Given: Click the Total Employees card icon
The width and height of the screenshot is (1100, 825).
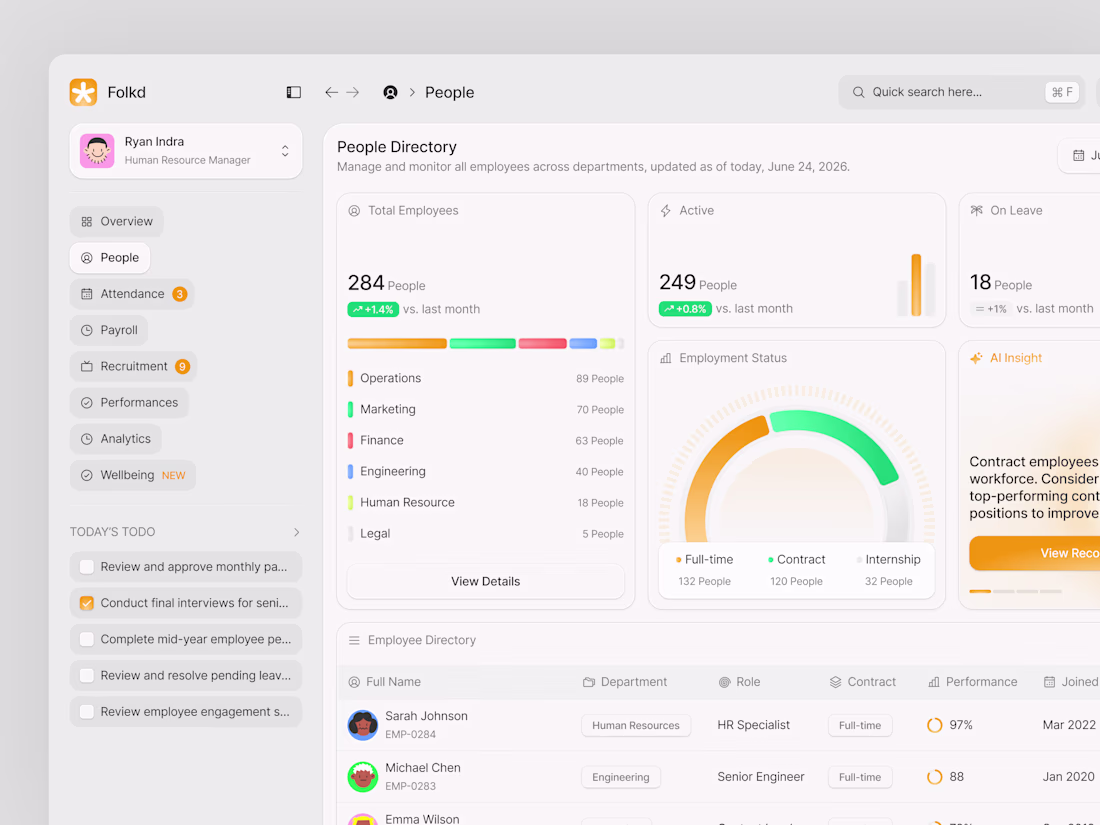Looking at the screenshot, I should (x=354, y=210).
